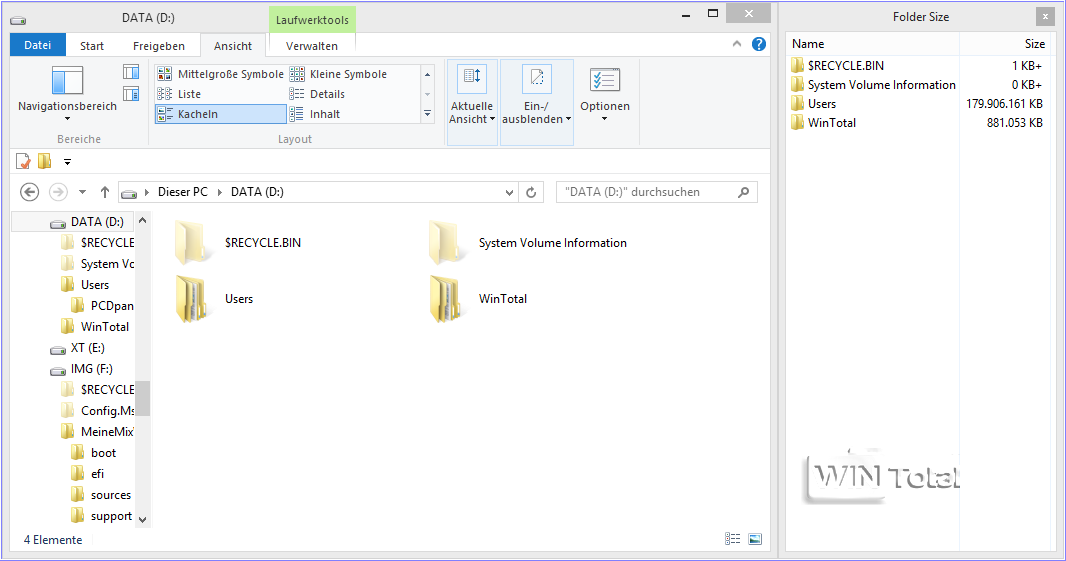The width and height of the screenshot is (1066, 561).
Task: Select the efi folder in tree
Action: [x=97, y=474]
